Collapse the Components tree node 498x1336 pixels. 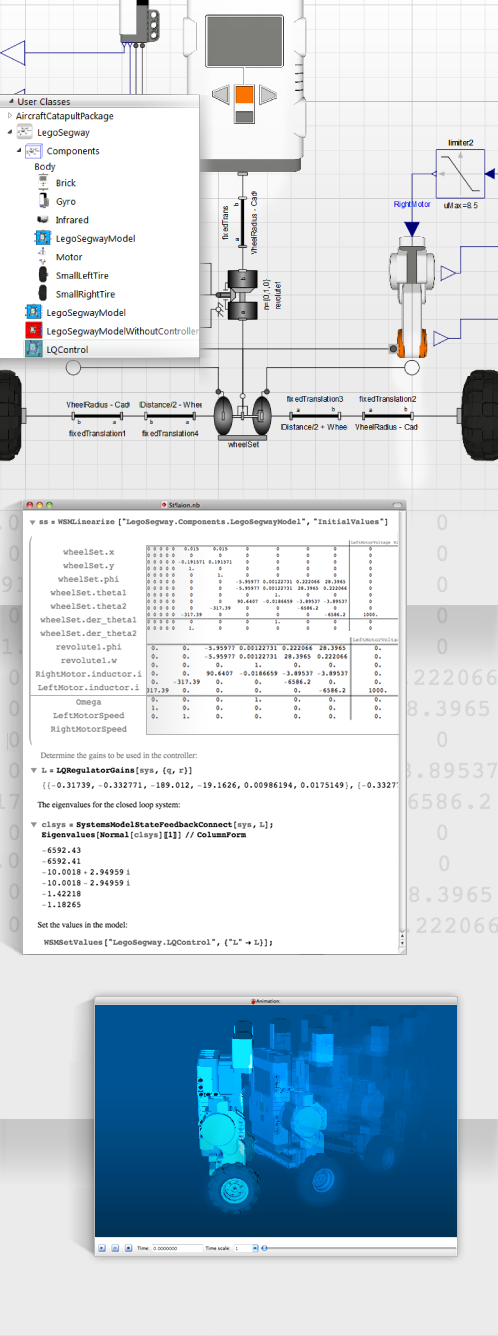tap(19, 151)
